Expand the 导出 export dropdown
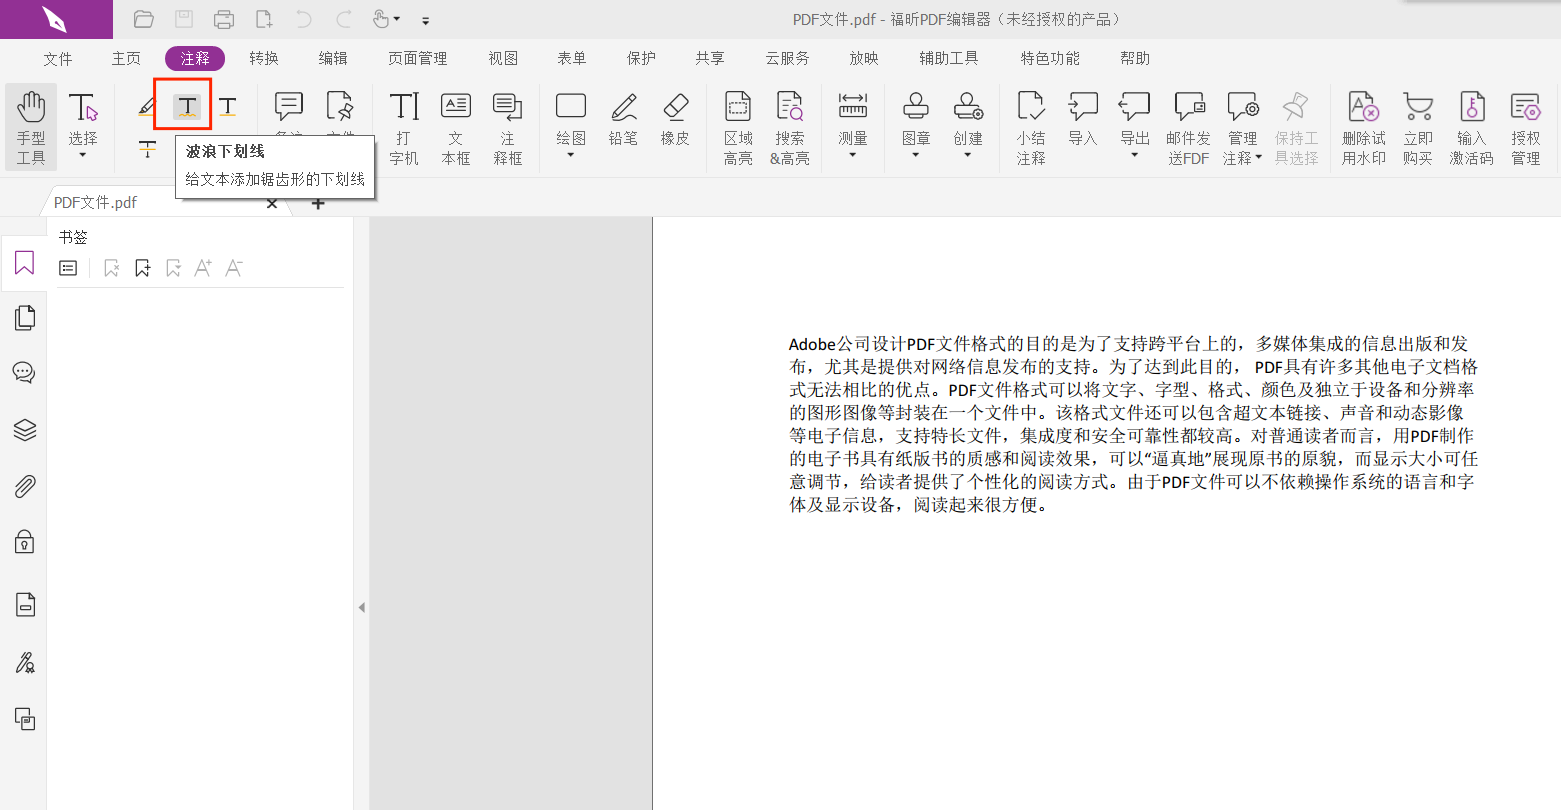 tap(1135, 155)
